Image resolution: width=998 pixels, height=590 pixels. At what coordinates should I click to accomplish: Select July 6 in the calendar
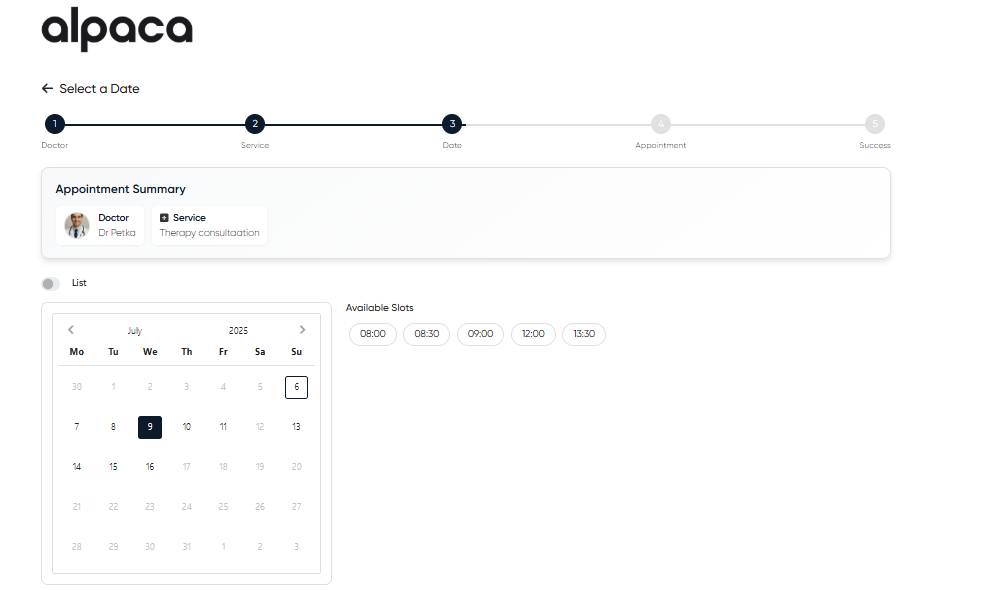coord(296,387)
